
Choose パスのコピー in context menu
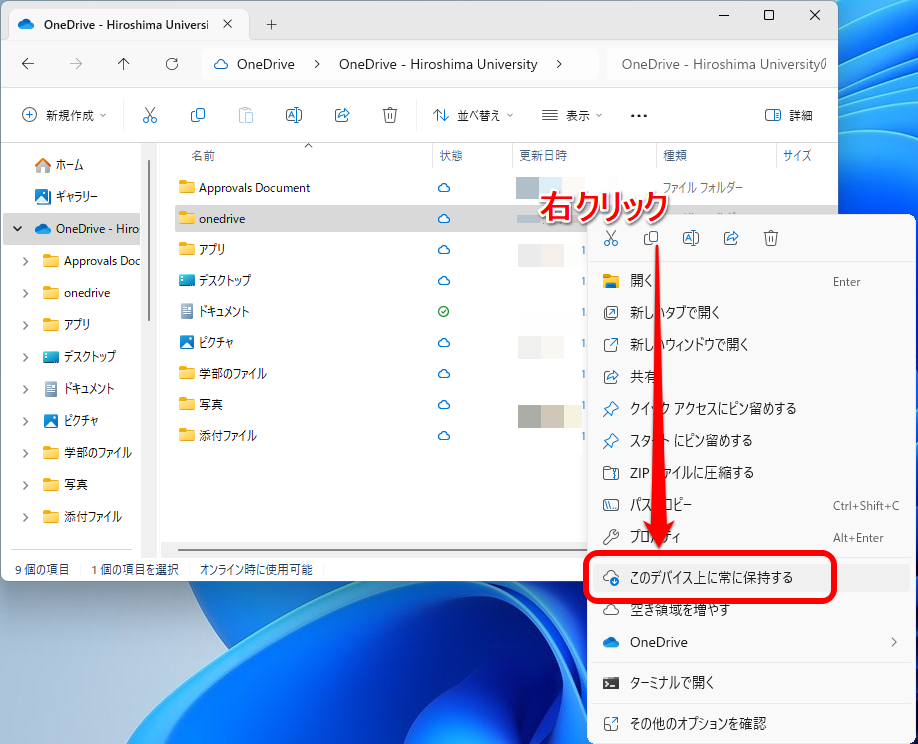(x=751, y=505)
